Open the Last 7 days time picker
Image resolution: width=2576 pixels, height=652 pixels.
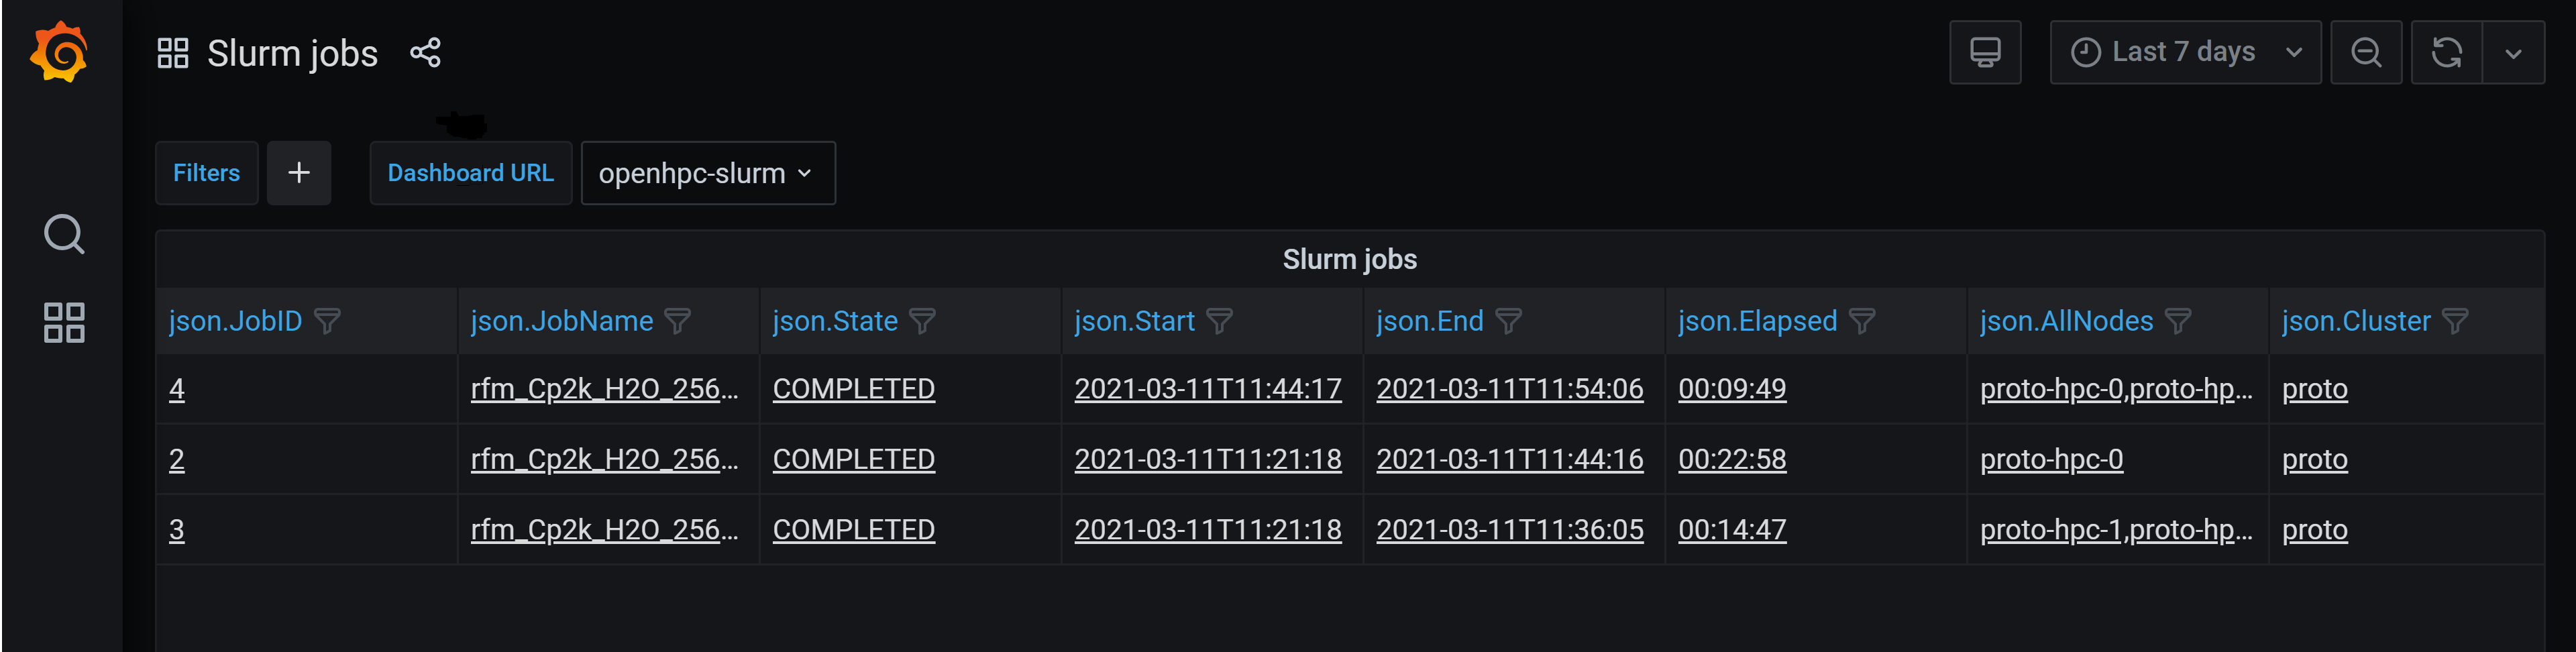[x=2185, y=52]
